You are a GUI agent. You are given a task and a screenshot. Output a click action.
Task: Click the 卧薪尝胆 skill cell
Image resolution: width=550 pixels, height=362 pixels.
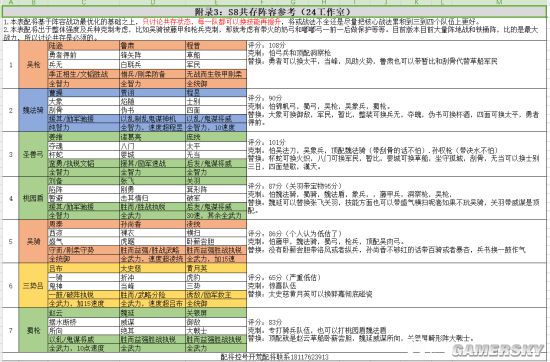click(216, 241)
